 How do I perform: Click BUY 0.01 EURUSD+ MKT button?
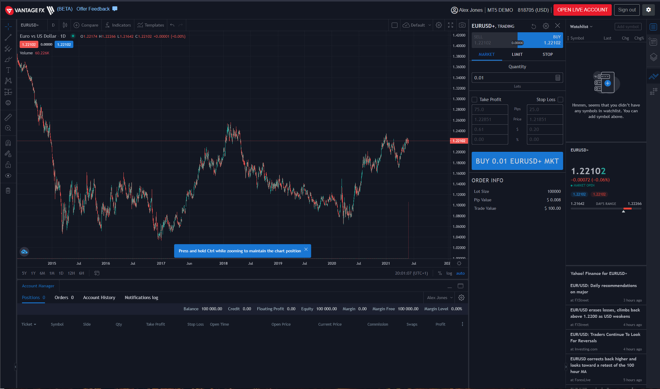click(x=517, y=161)
